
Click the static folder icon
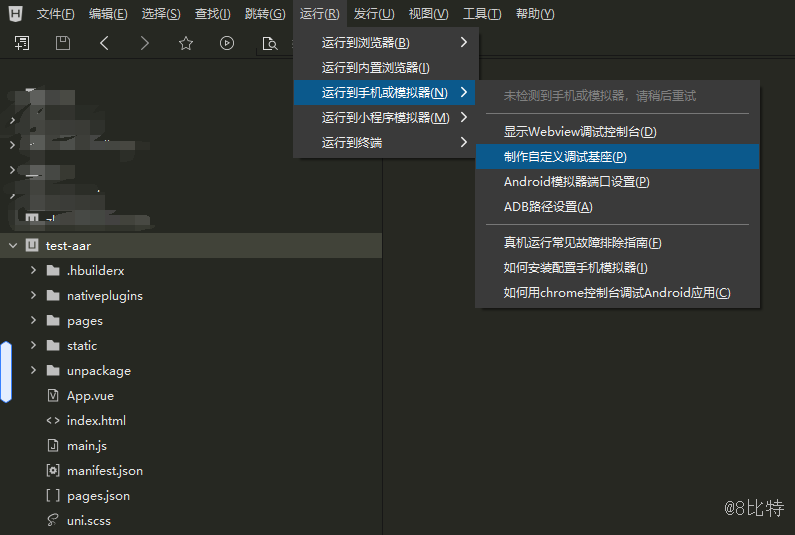[53, 345]
